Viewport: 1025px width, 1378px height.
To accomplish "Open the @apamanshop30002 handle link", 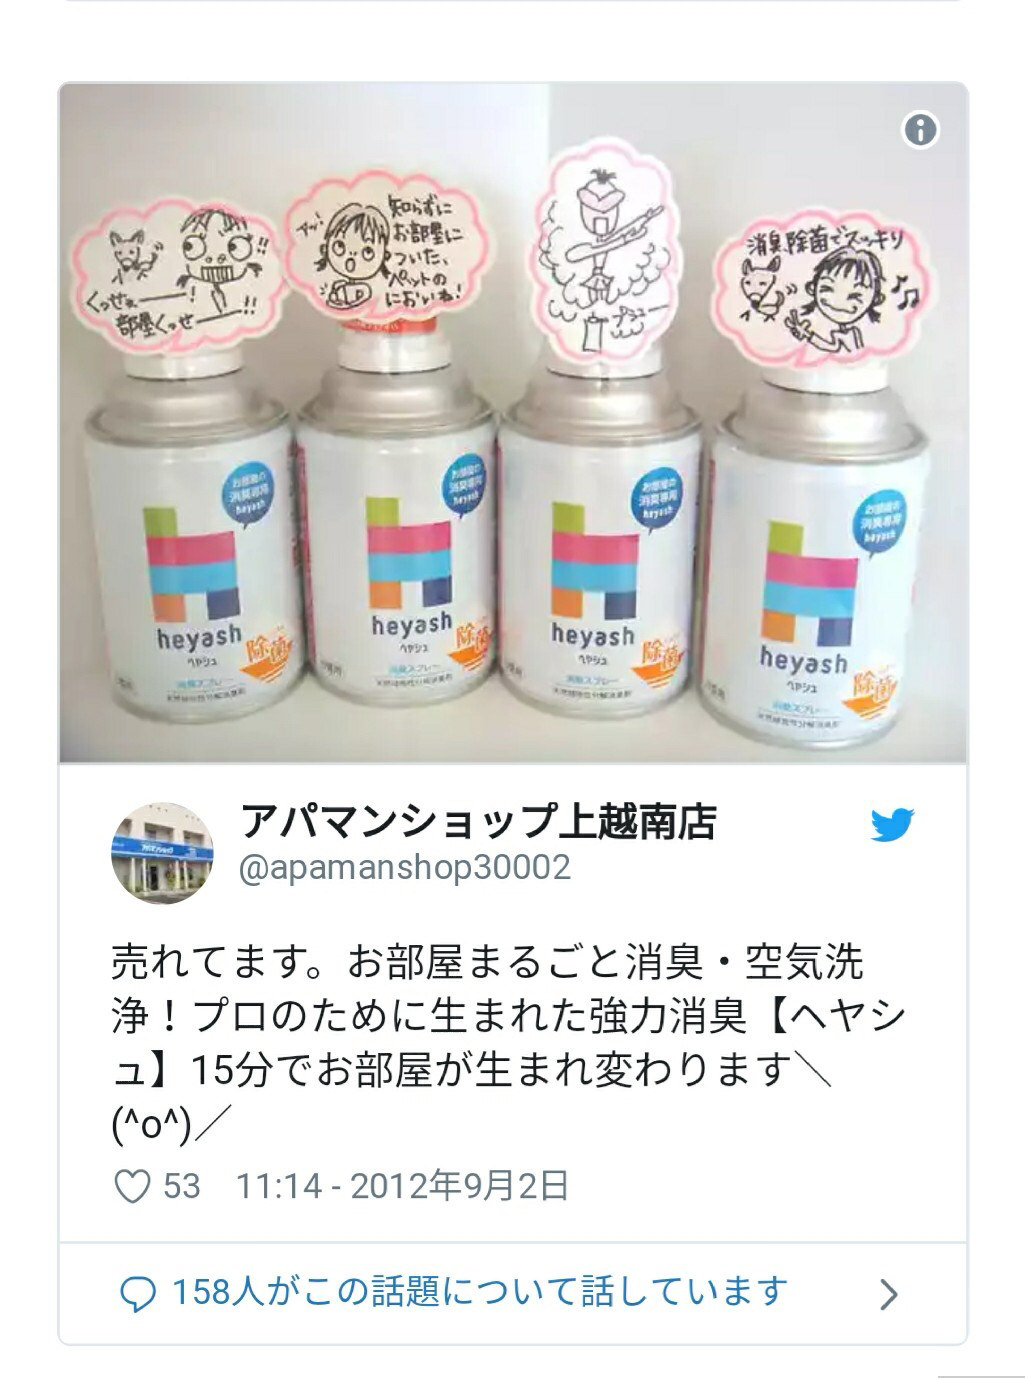I will pos(405,867).
